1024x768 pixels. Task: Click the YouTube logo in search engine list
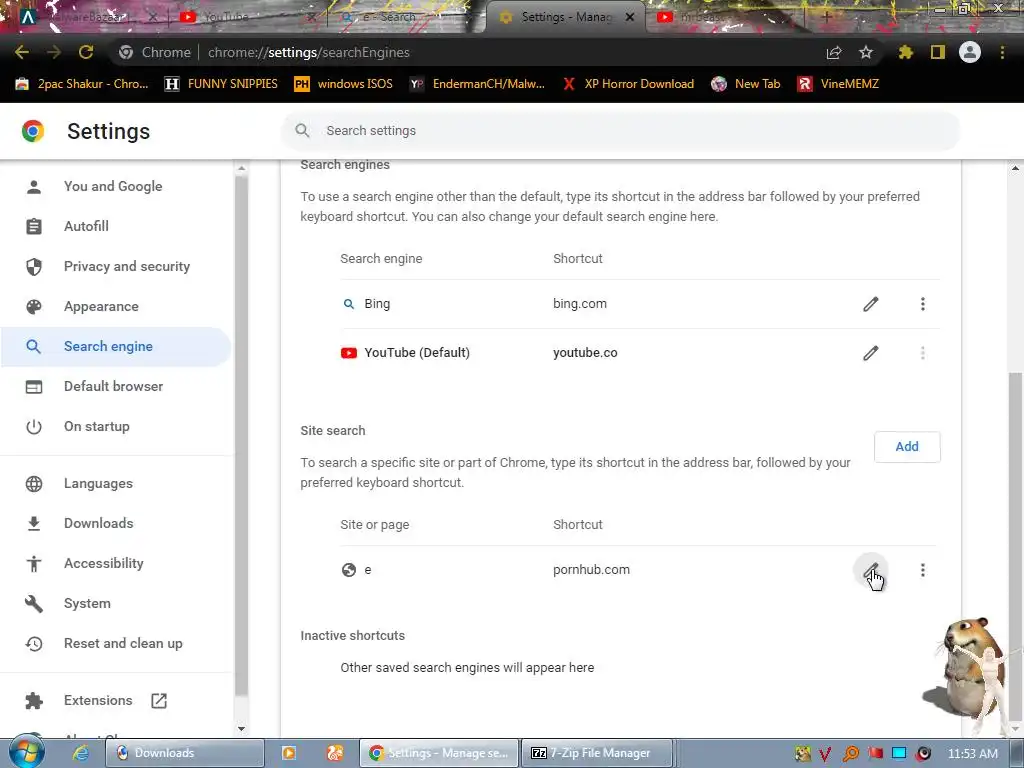click(349, 353)
